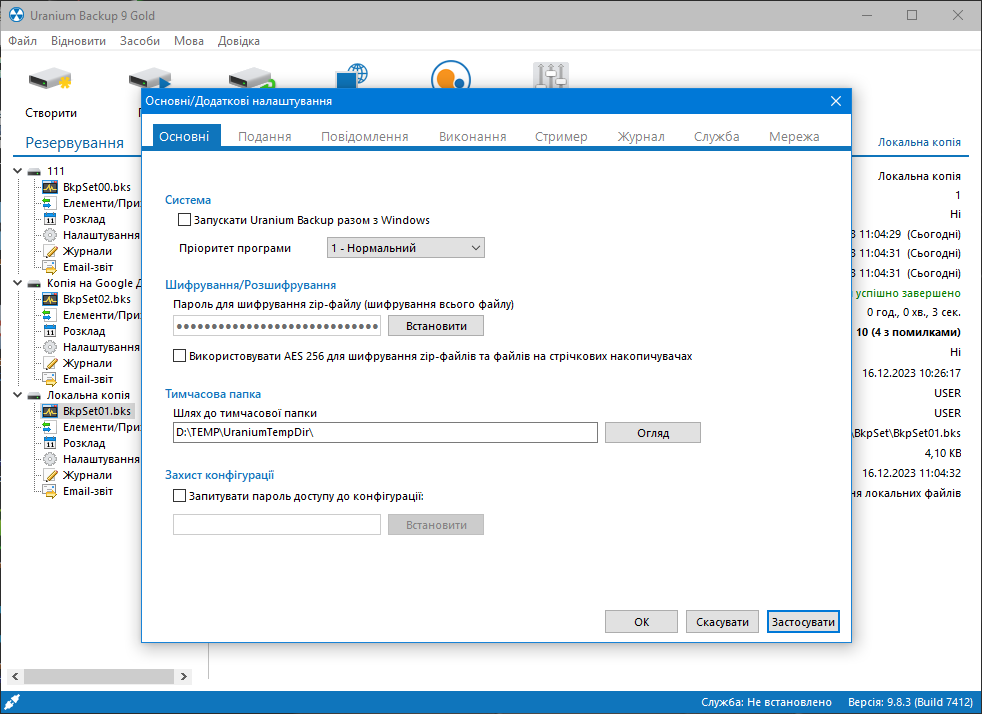Image resolution: width=982 pixels, height=714 pixels.
Task: Click the zip encryption password field
Action: (277, 326)
